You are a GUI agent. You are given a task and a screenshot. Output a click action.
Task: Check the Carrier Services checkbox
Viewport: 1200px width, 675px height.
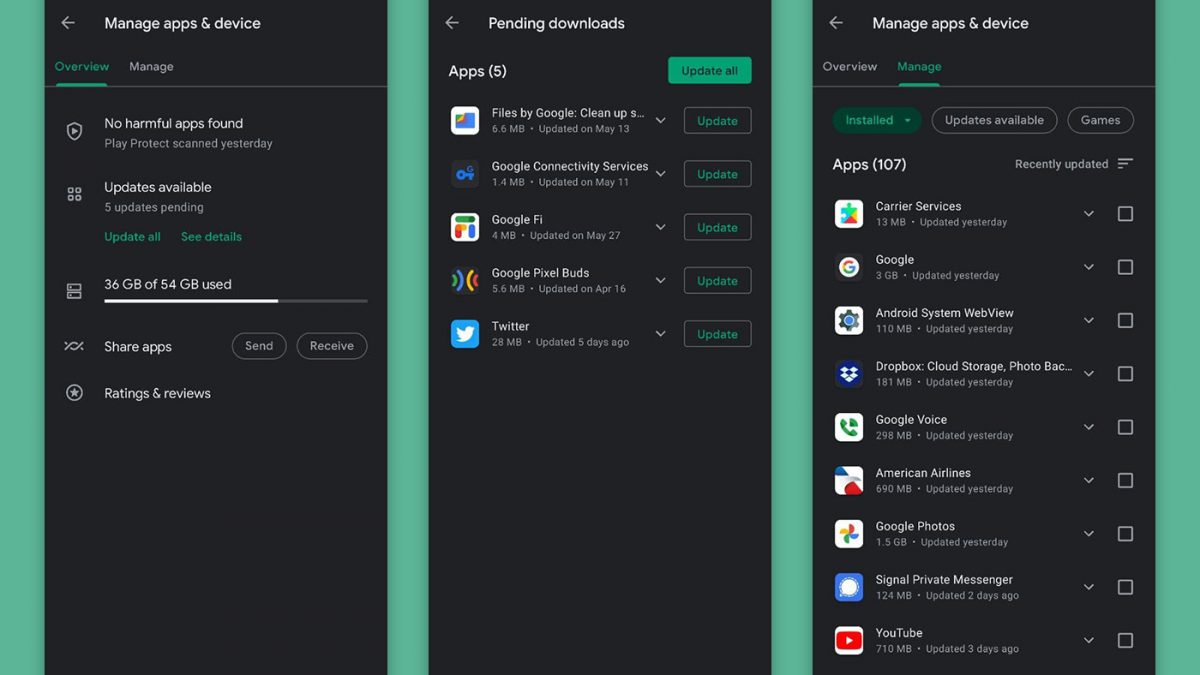coord(1125,214)
